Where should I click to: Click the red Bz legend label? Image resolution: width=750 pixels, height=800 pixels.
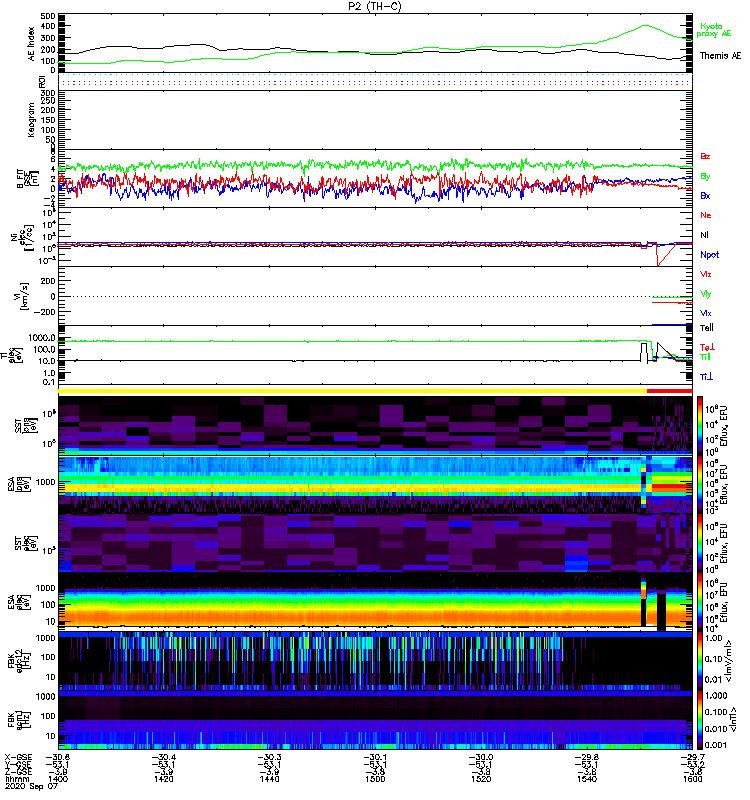pyautogui.click(x=705, y=156)
